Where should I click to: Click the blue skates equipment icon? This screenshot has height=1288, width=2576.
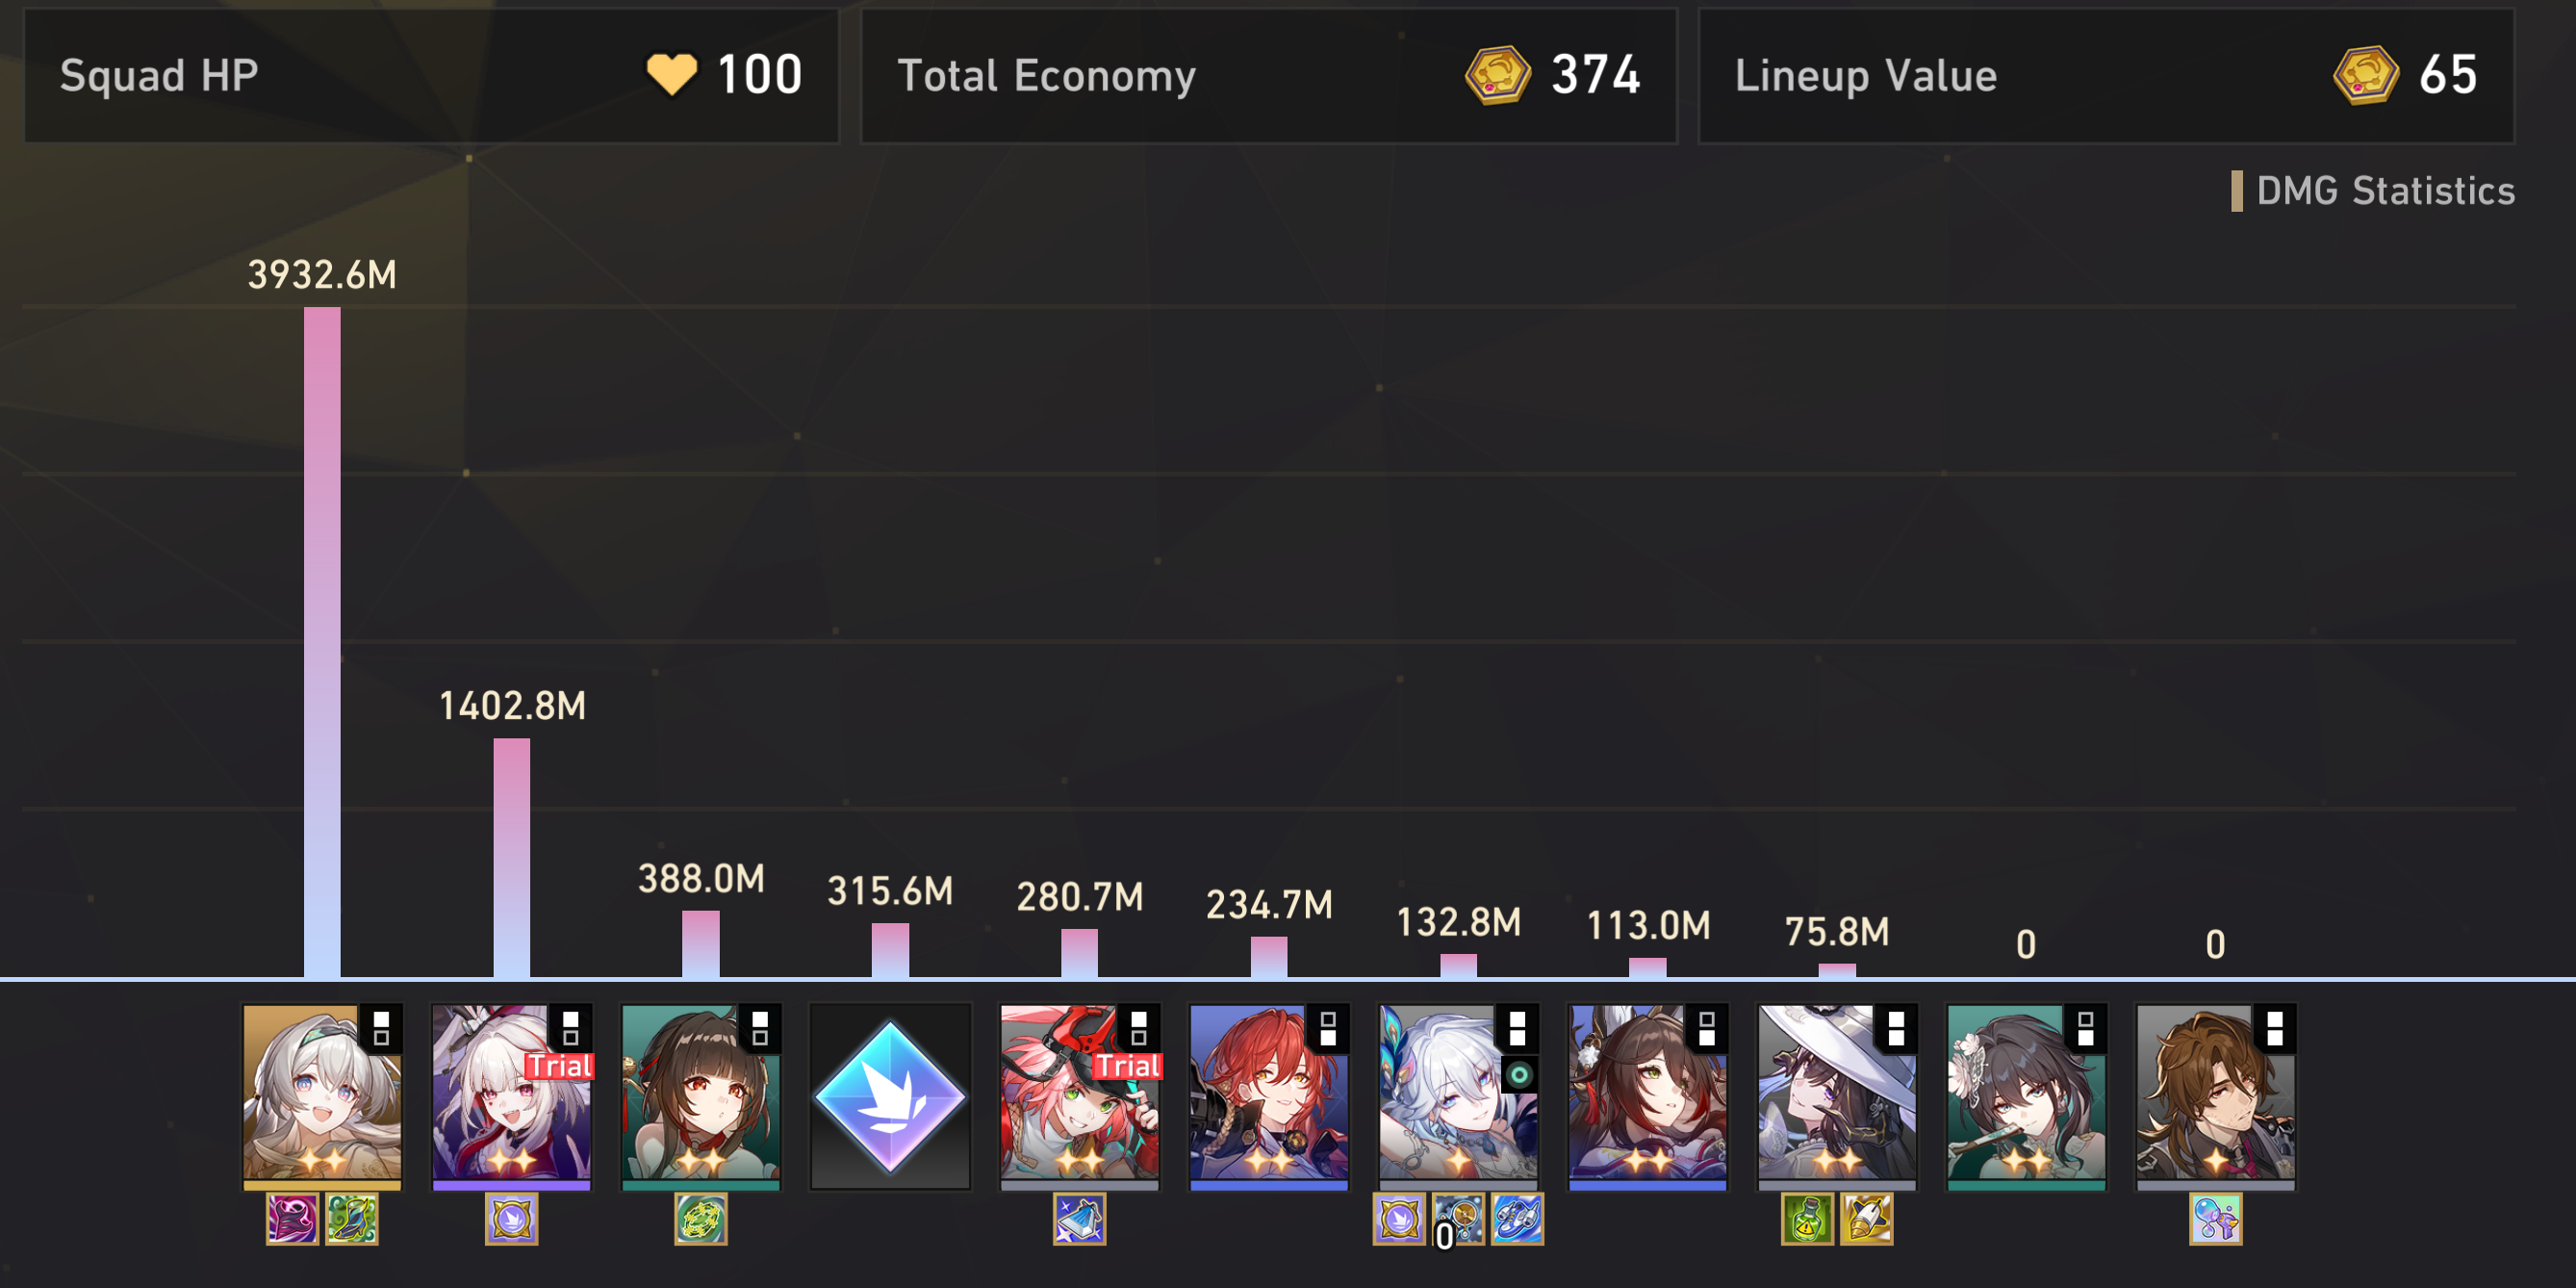tap(1517, 1219)
